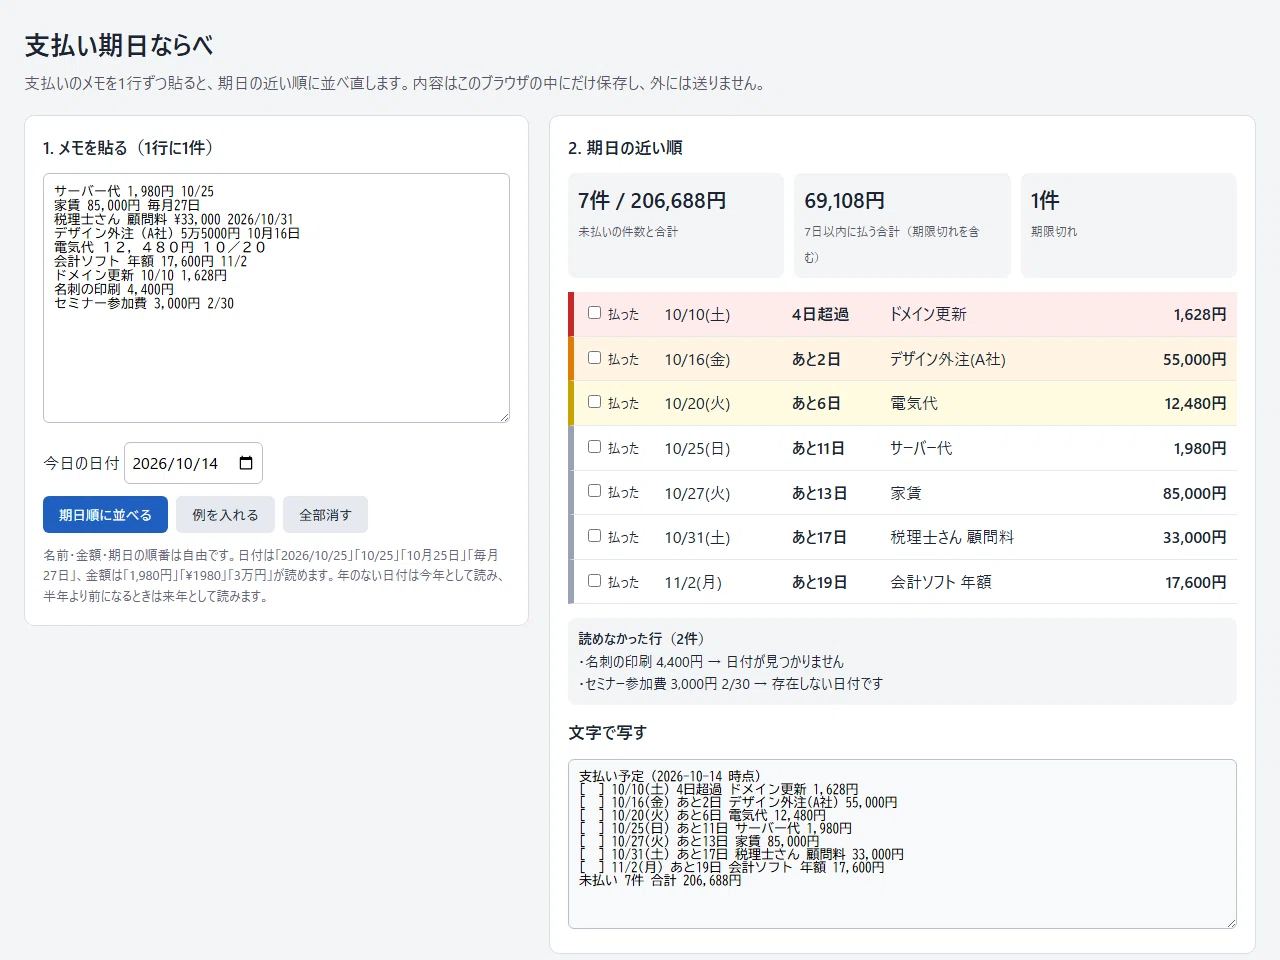Screen dimensions: 1280x960
Task: Tick the サーバー代 paid checkbox
Action: 594,447
